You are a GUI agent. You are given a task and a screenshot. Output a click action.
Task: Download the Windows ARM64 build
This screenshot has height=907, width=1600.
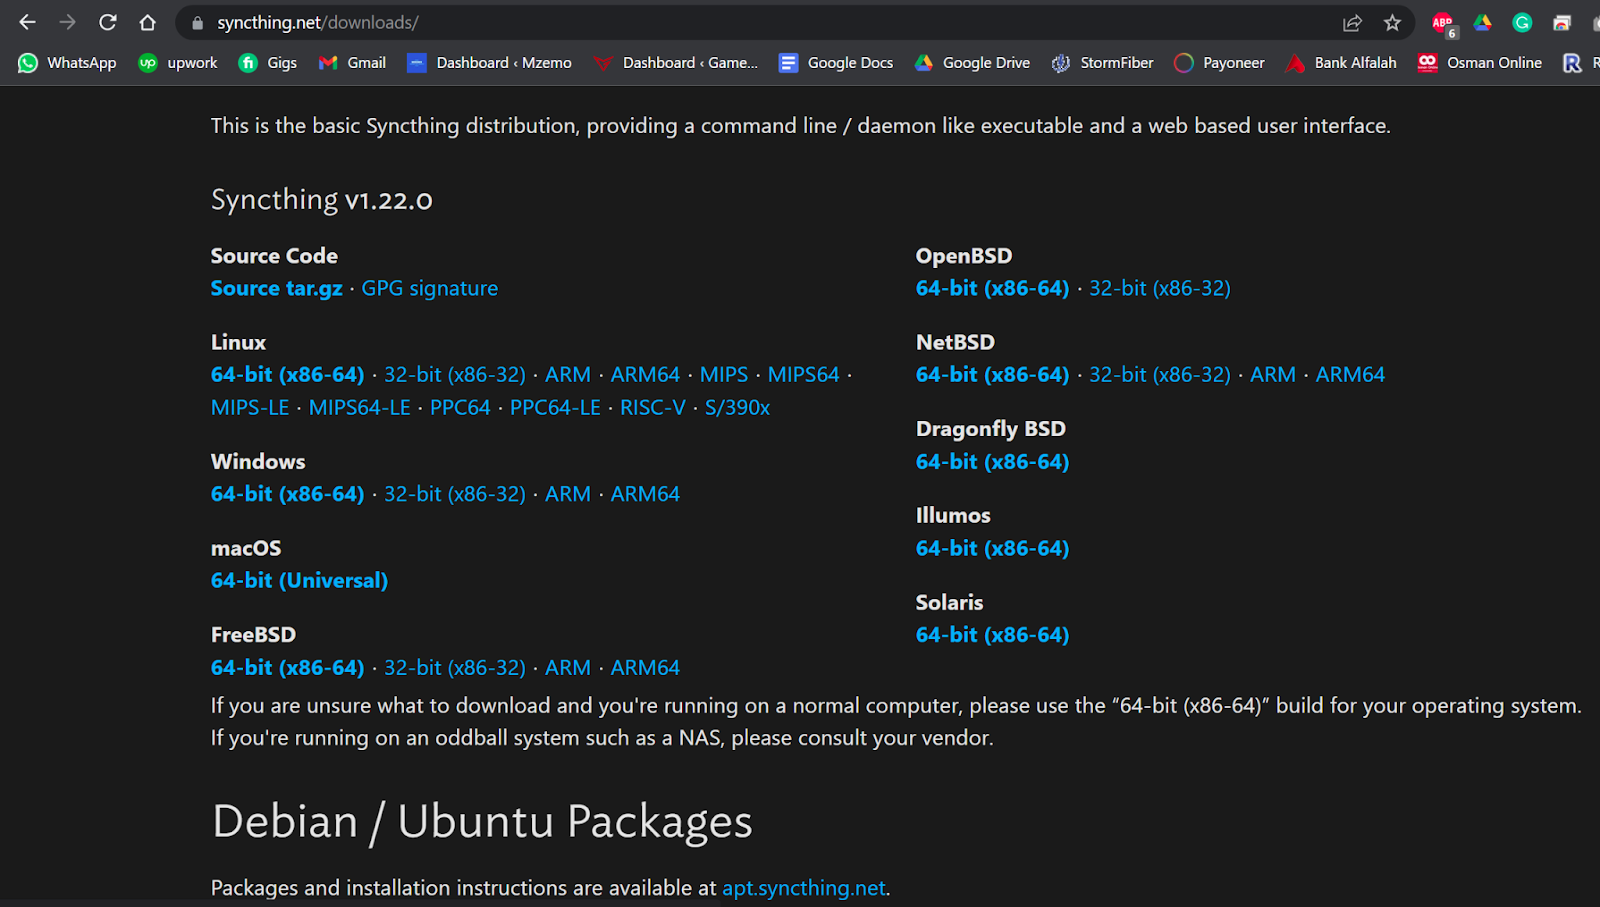[x=645, y=494]
